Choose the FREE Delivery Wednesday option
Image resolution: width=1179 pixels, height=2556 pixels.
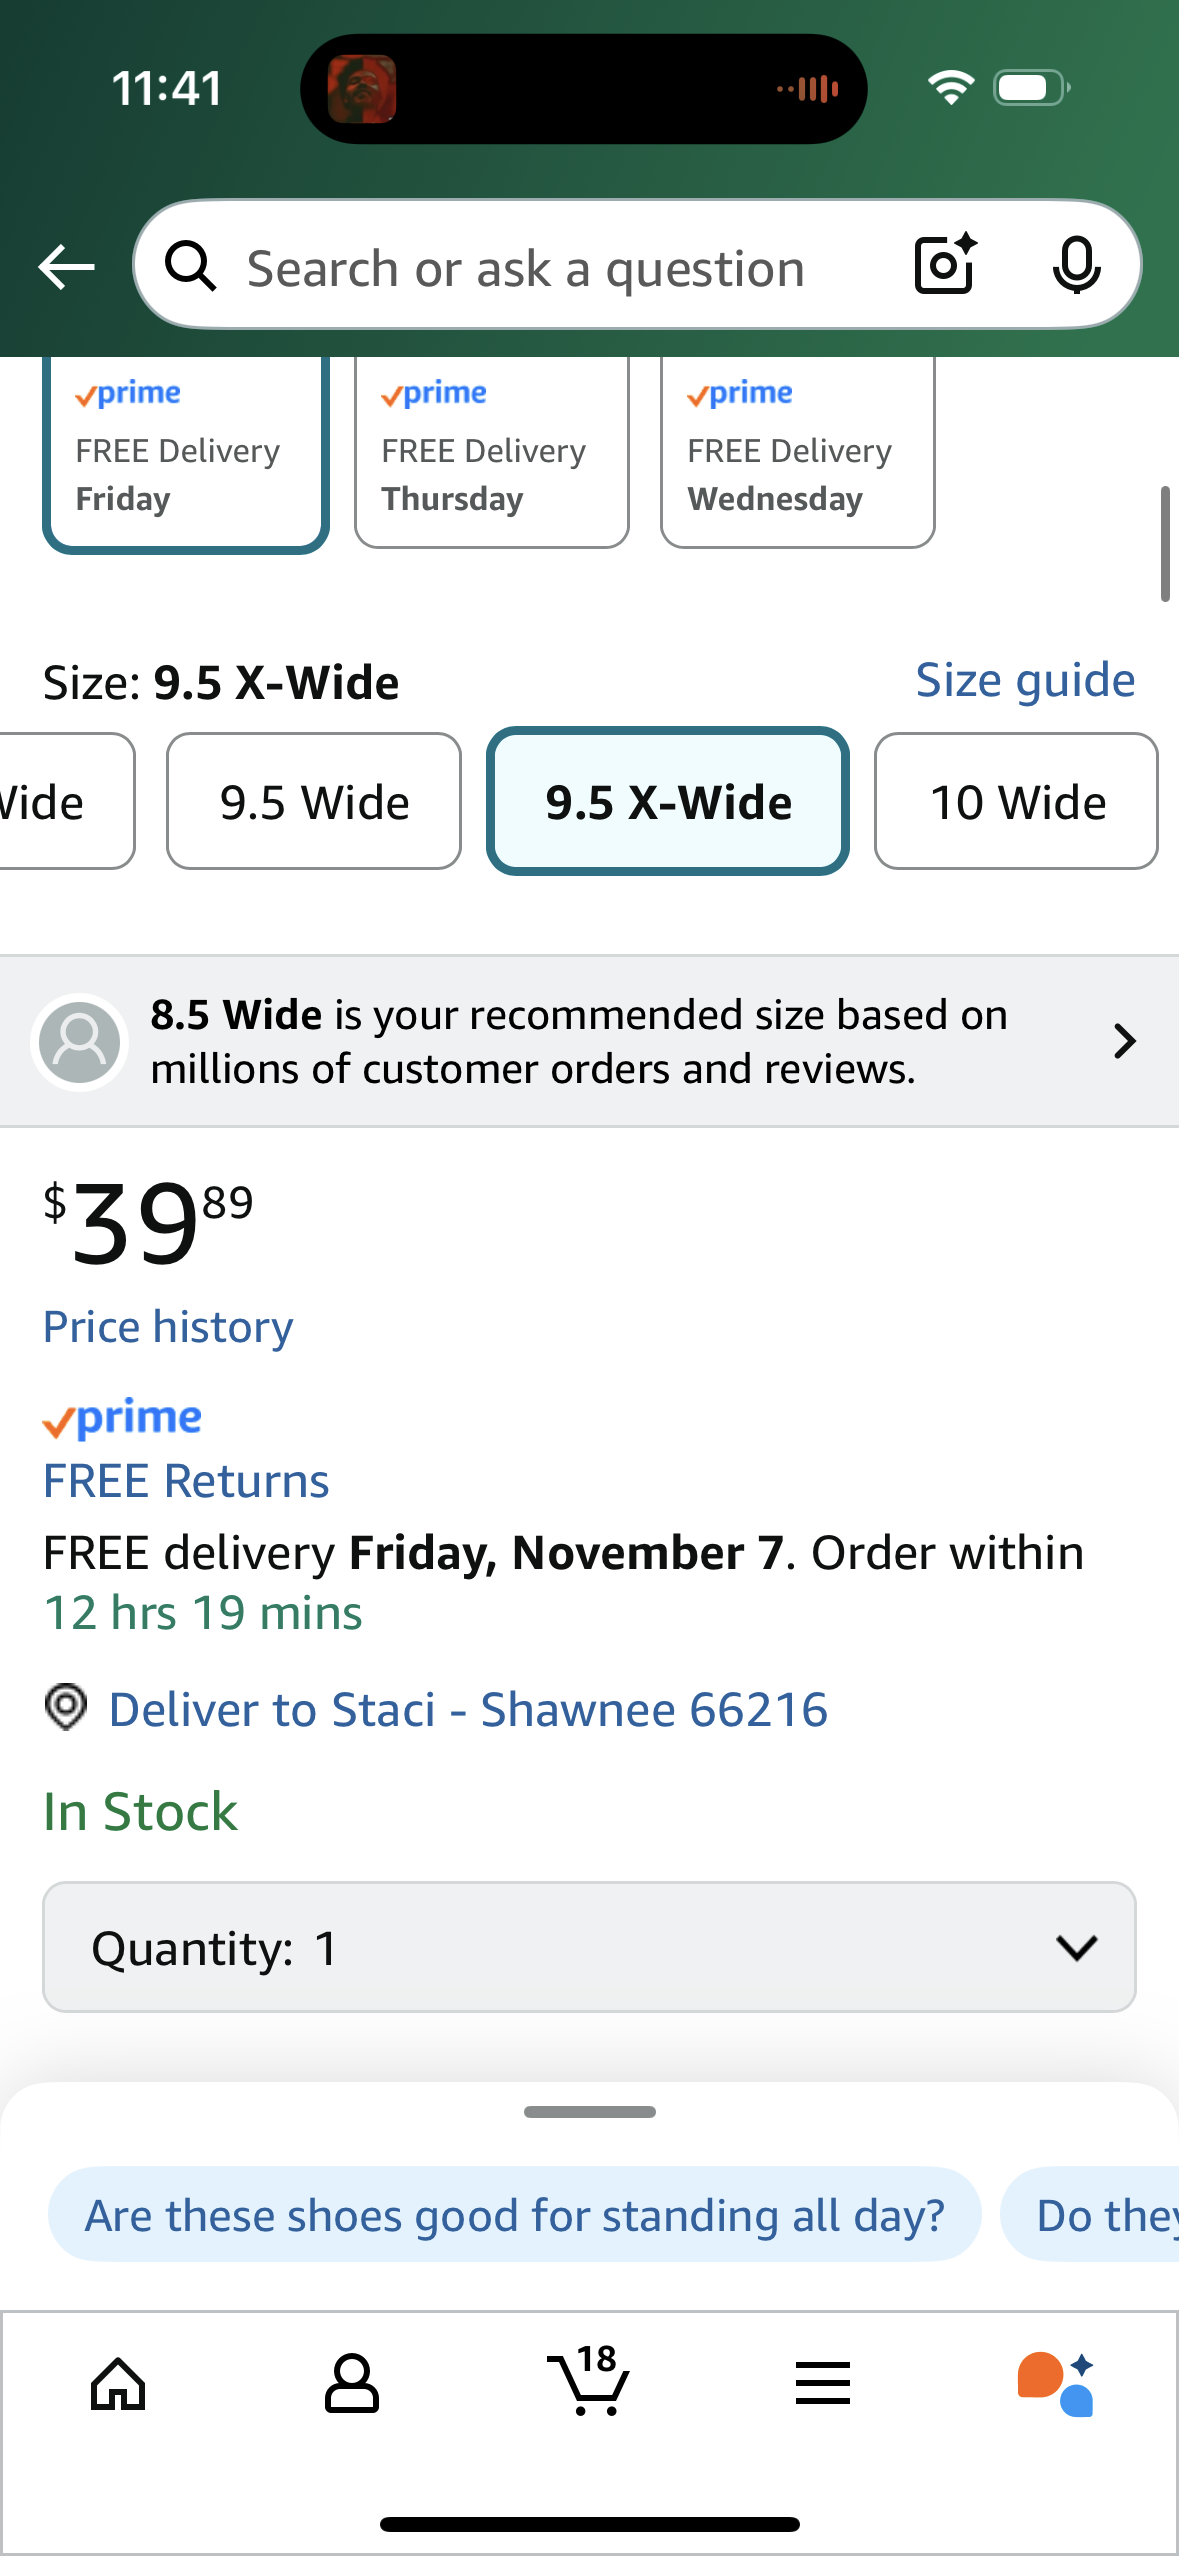[x=797, y=455]
